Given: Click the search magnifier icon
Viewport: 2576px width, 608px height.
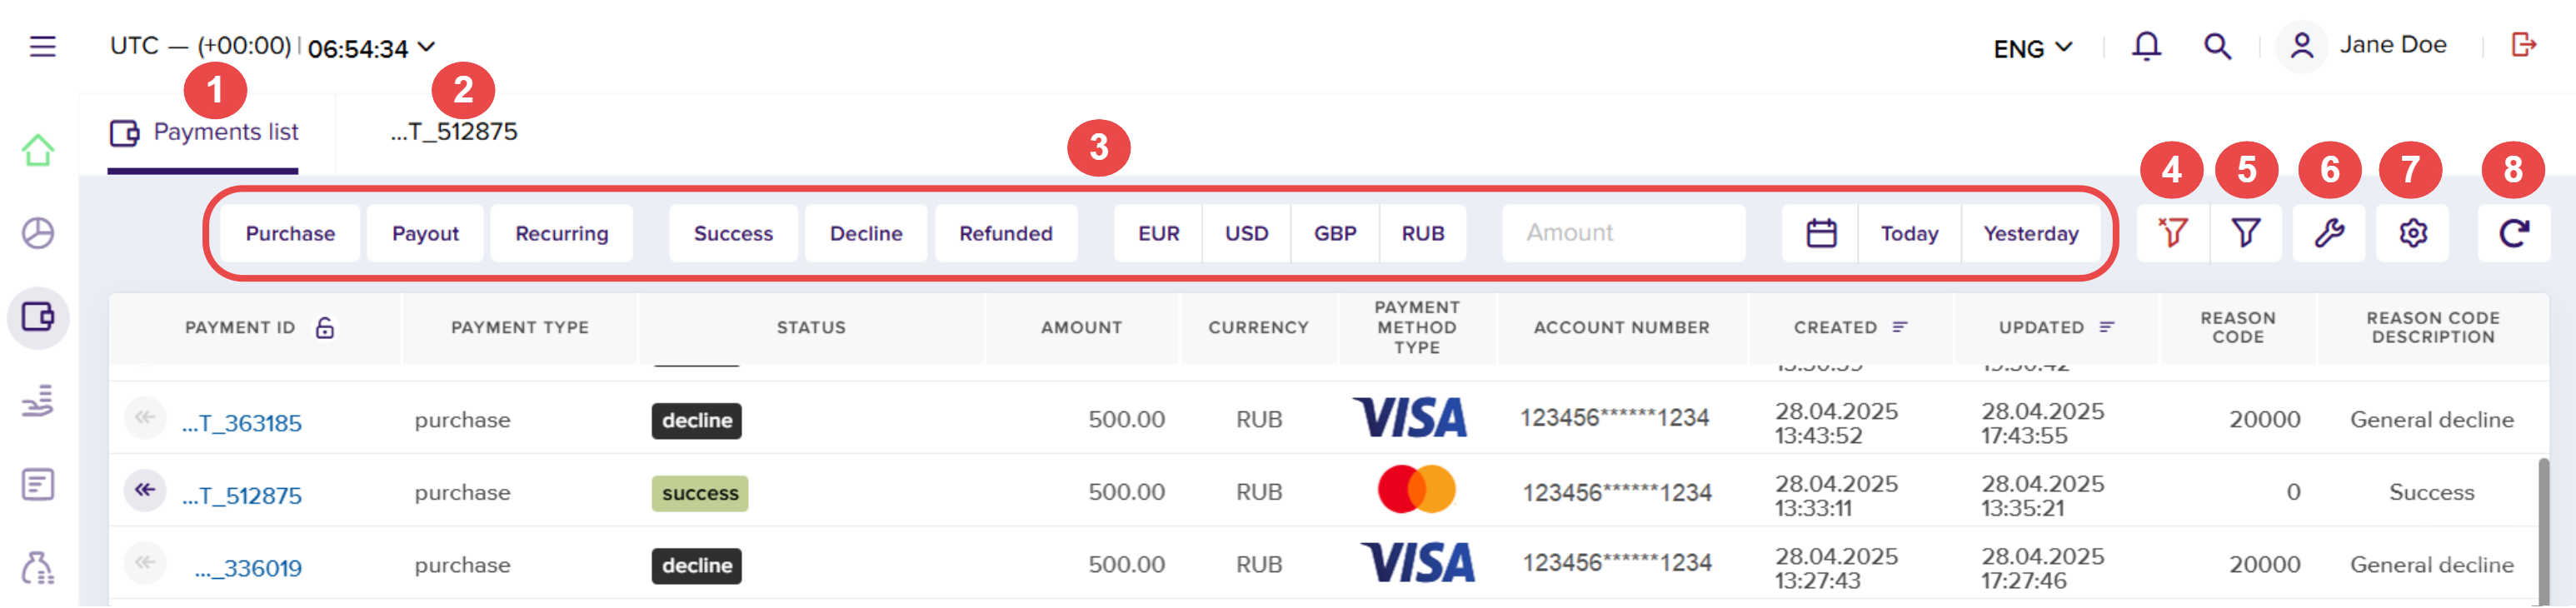Looking at the screenshot, I should [x=2217, y=46].
